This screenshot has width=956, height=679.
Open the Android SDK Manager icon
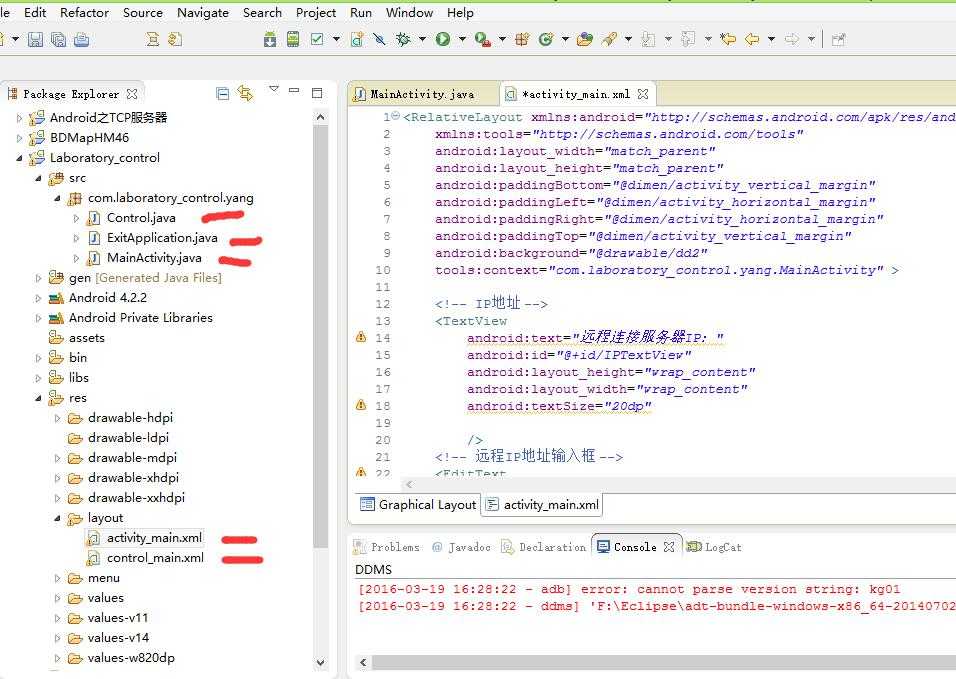pos(270,40)
